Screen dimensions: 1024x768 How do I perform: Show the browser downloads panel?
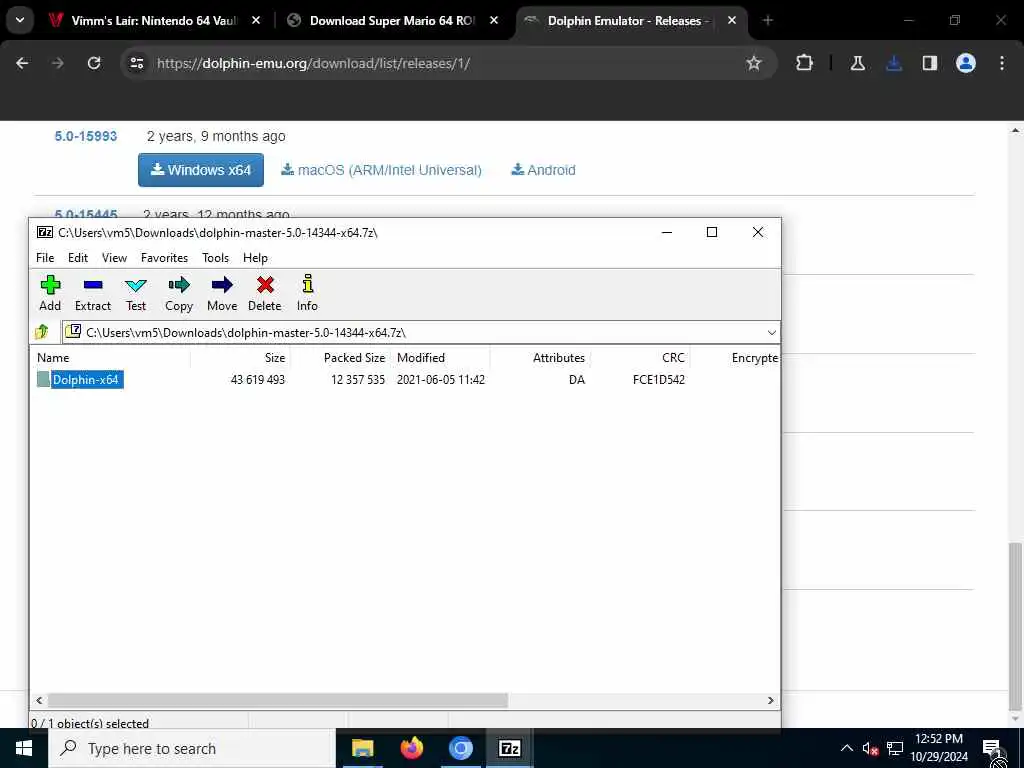[x=894, y=63]
